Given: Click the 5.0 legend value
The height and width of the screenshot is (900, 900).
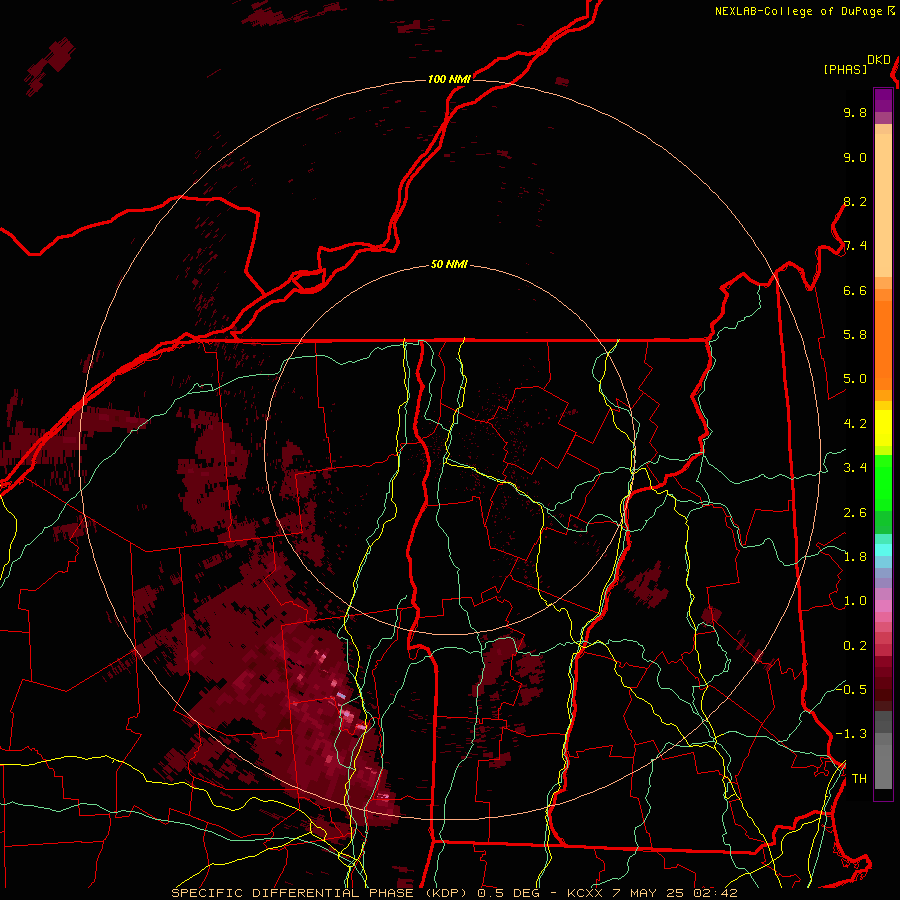Looking at the screenshot, I should [x=855, y=379].
